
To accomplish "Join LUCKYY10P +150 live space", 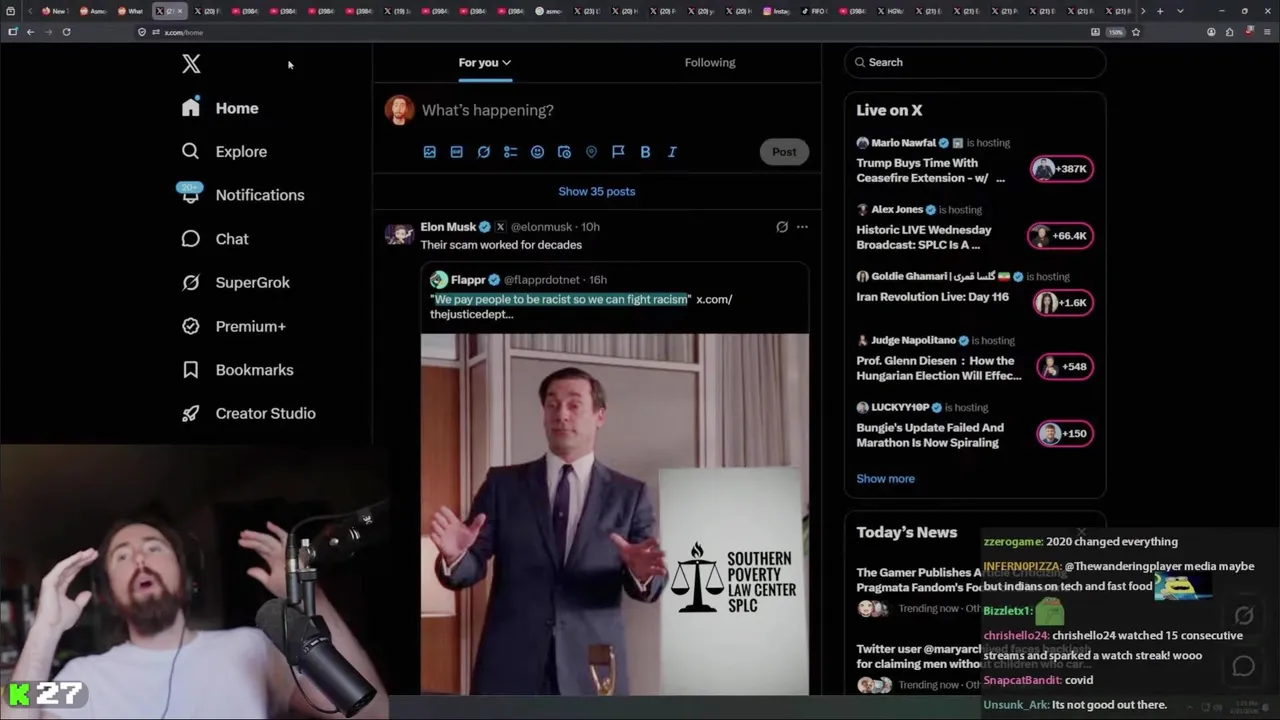I will pyautogui.click(x=1064, y=434).
